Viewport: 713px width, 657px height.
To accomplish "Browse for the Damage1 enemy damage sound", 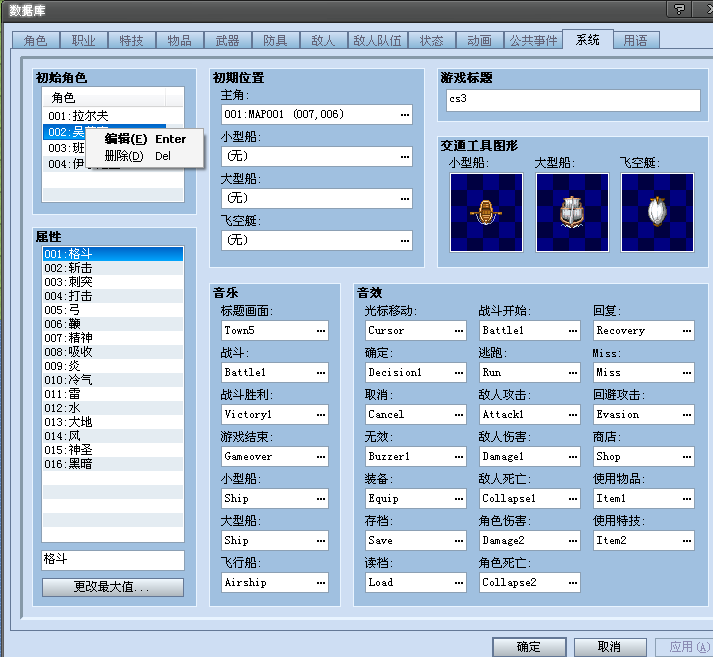I will coord(573,456).
